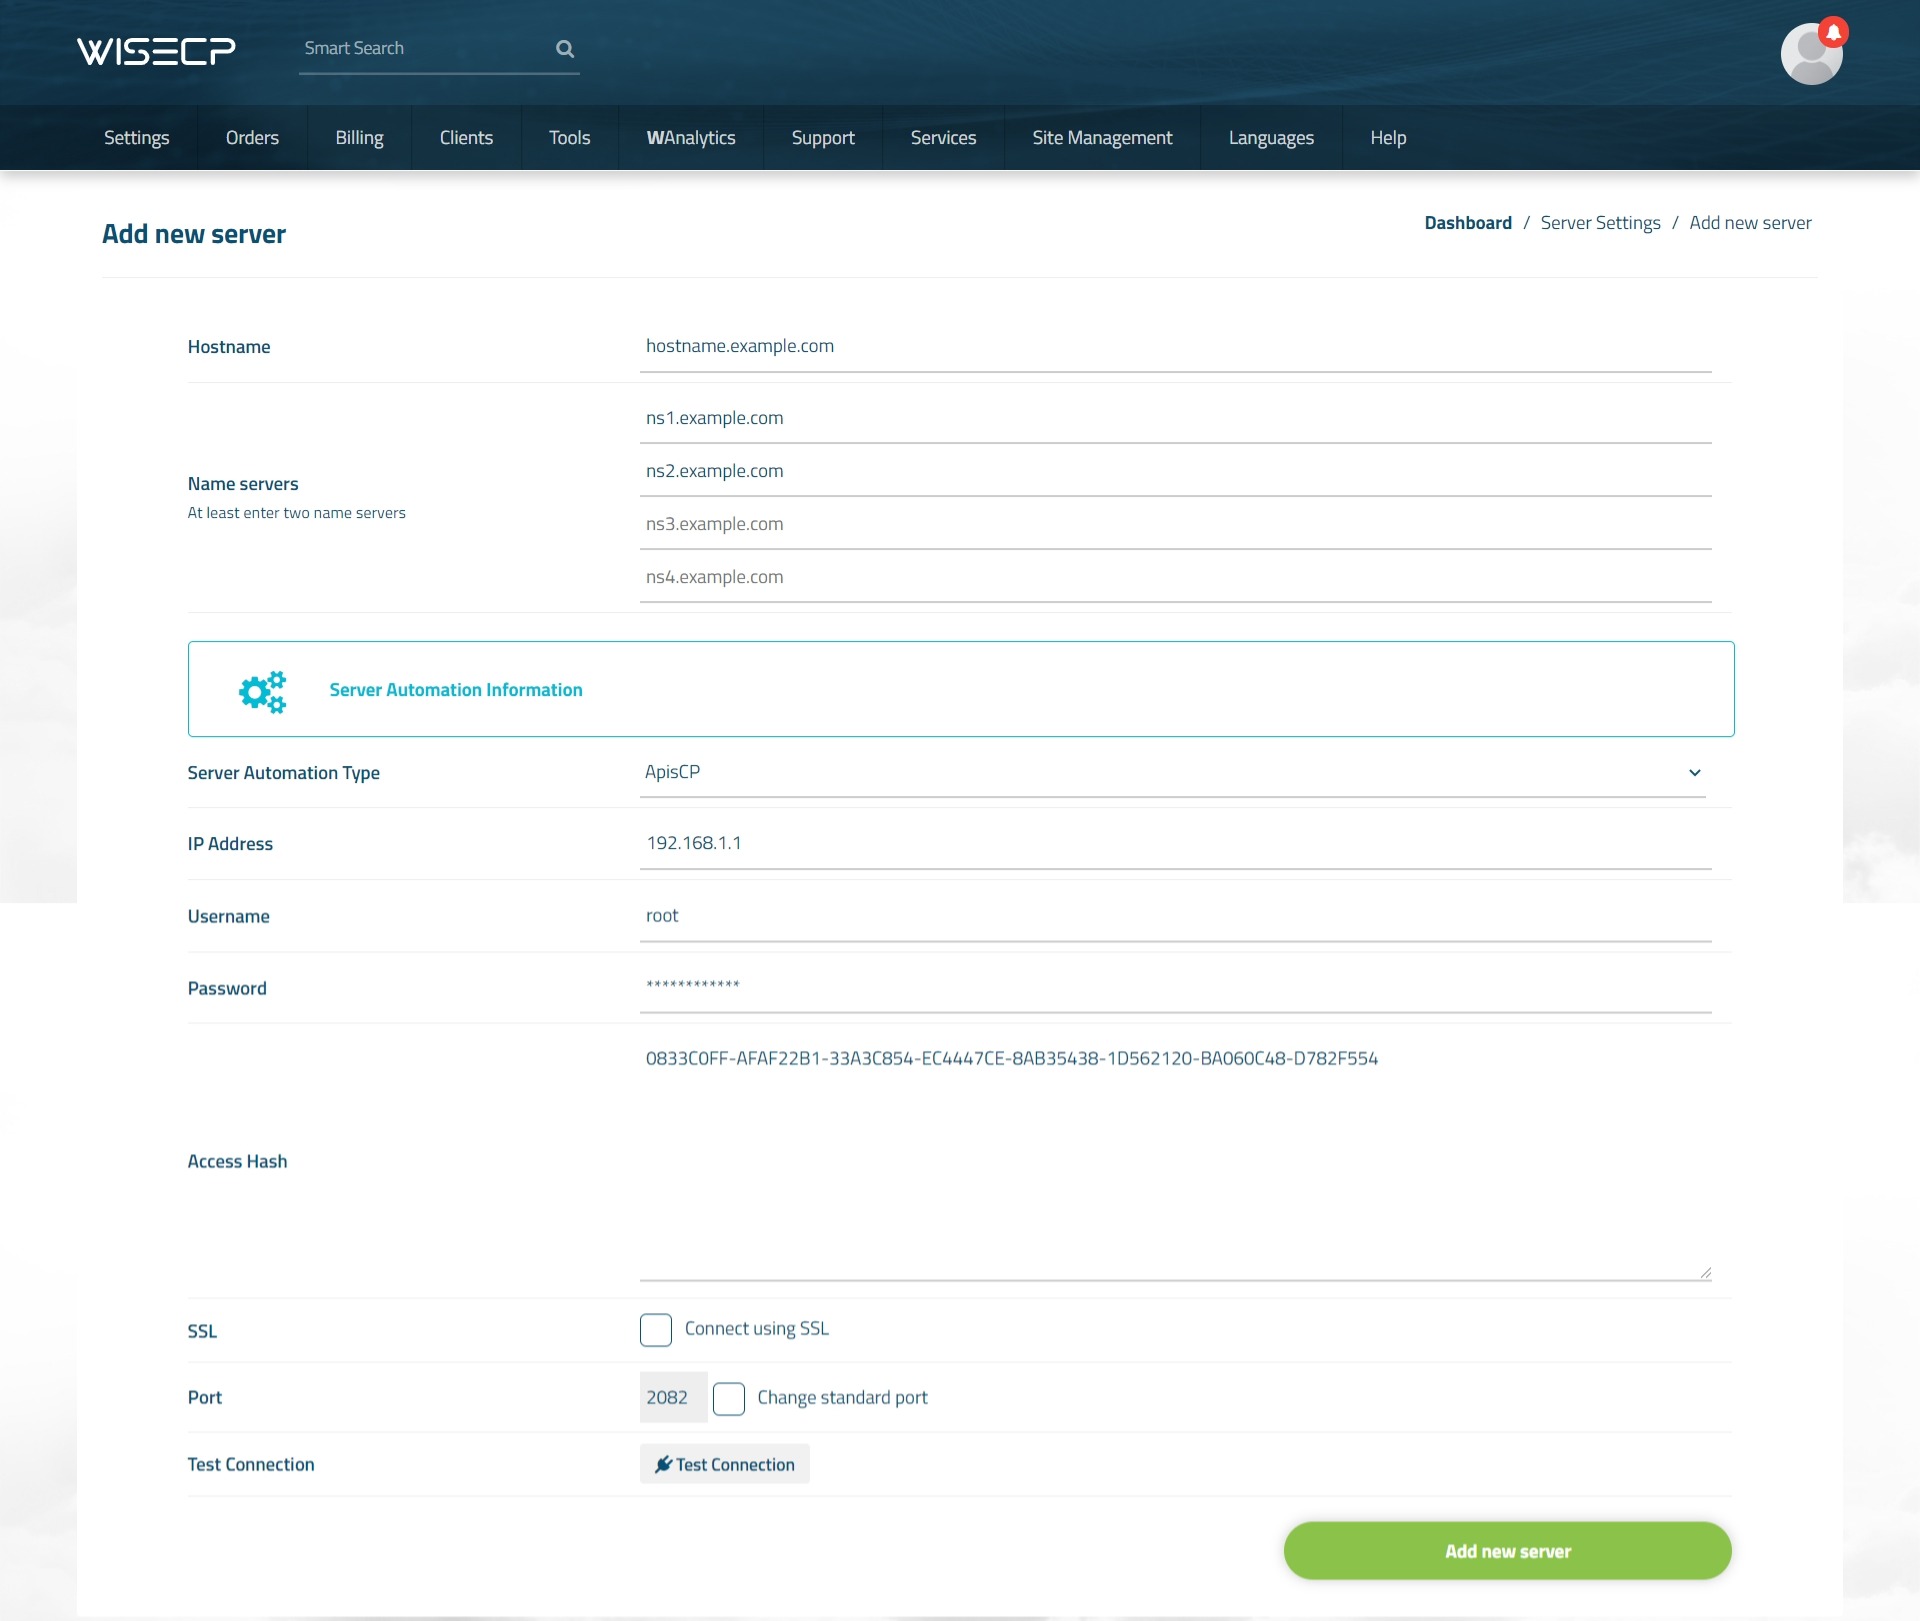Click the 2082 port number field
Viewport: 1920px width, 1621px height.
(673, 1398)
